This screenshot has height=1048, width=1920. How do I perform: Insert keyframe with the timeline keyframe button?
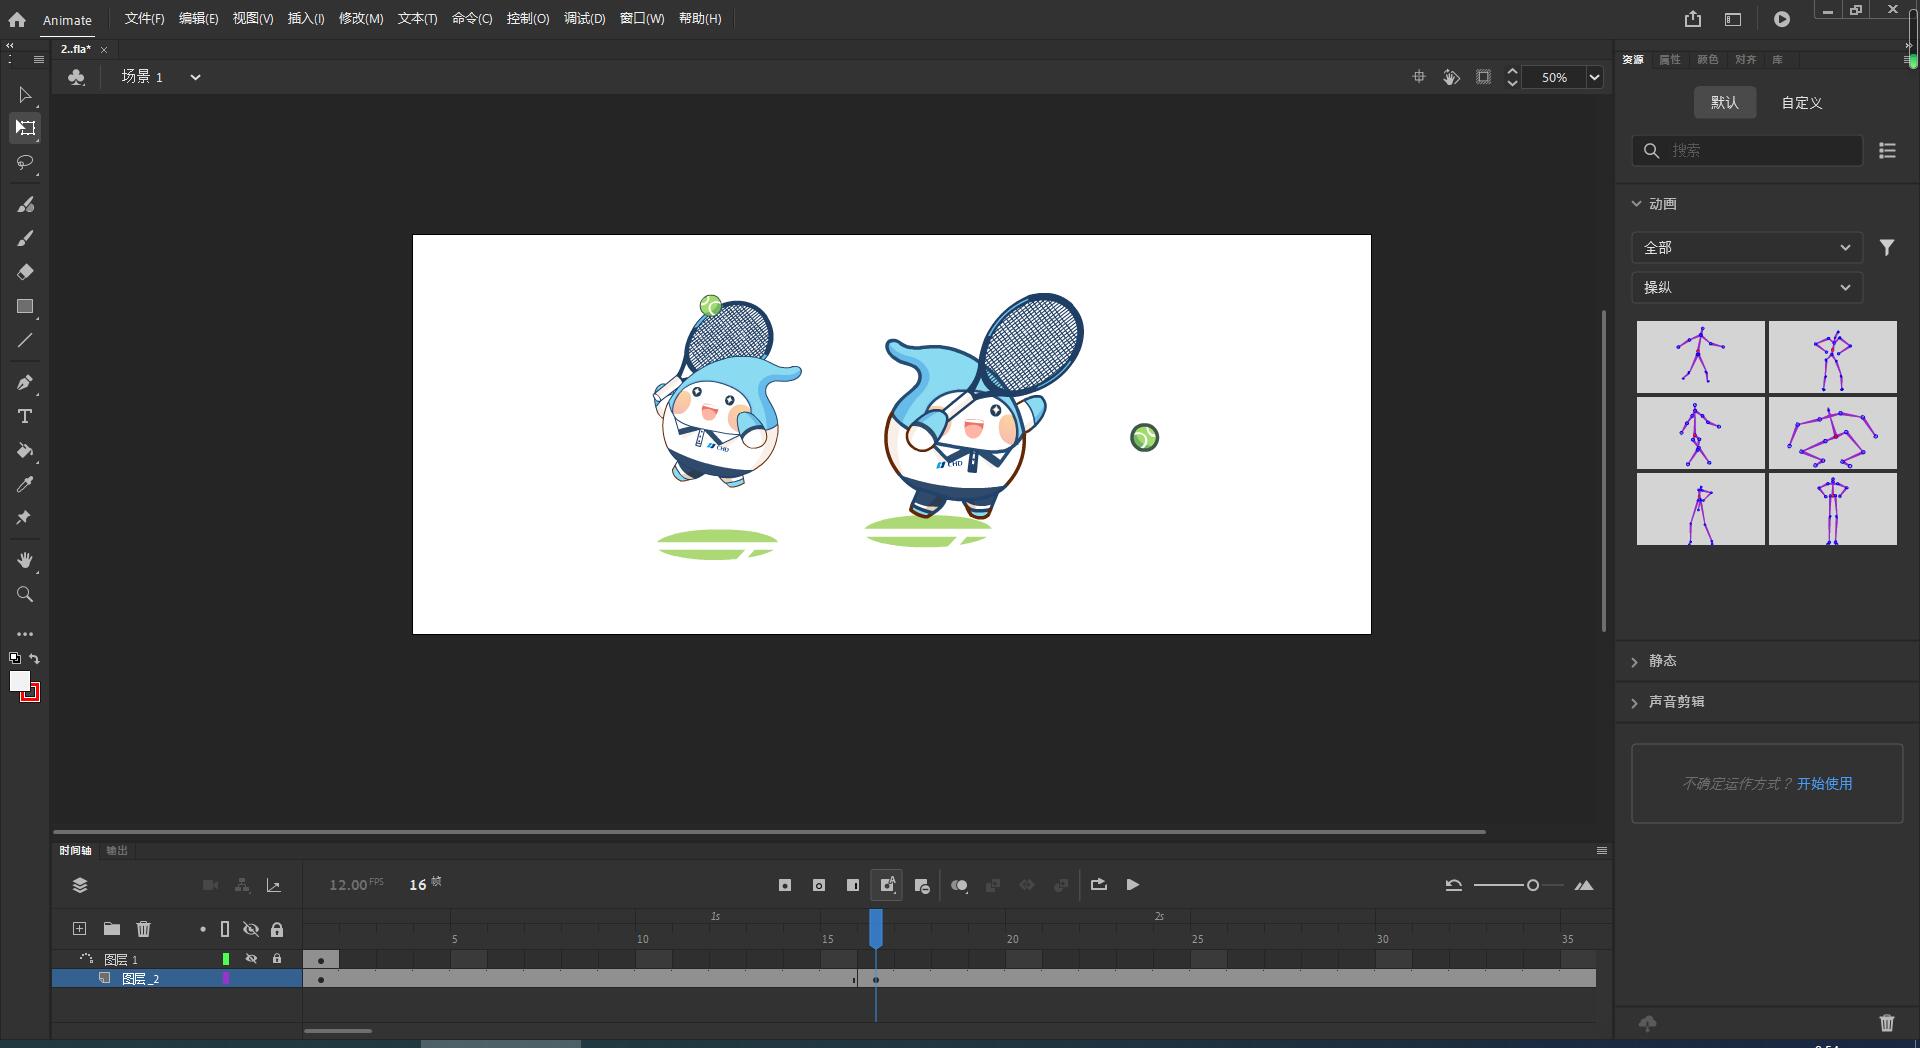point(785,885)
